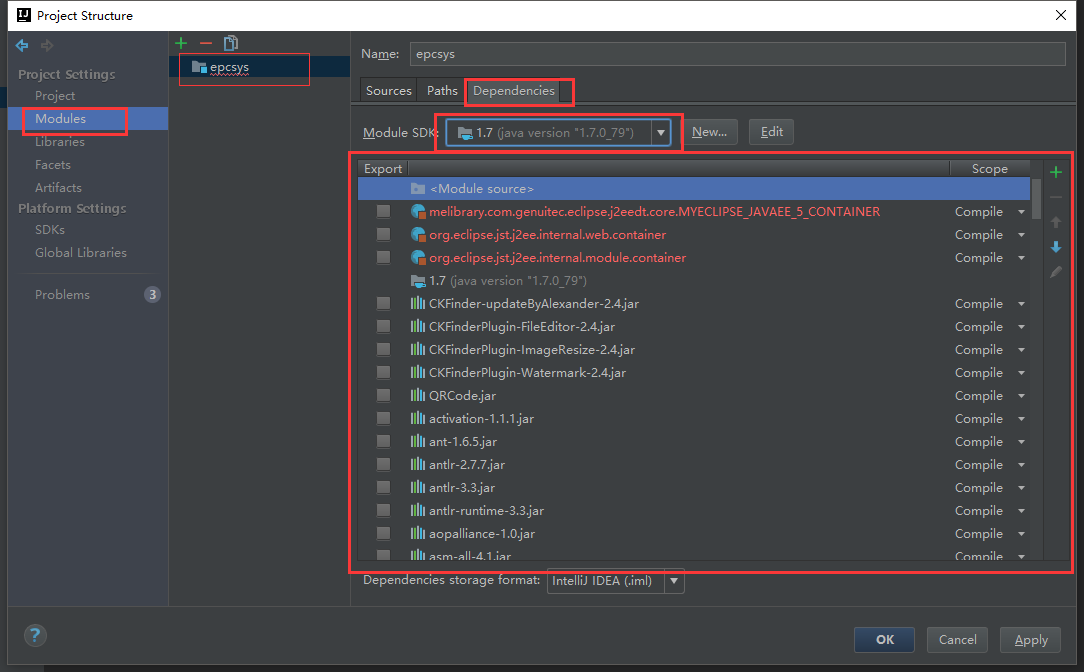This screenshot has height=672, width=1084.
Task: Add a dependency with the green plus
Action: [1056, 172]
